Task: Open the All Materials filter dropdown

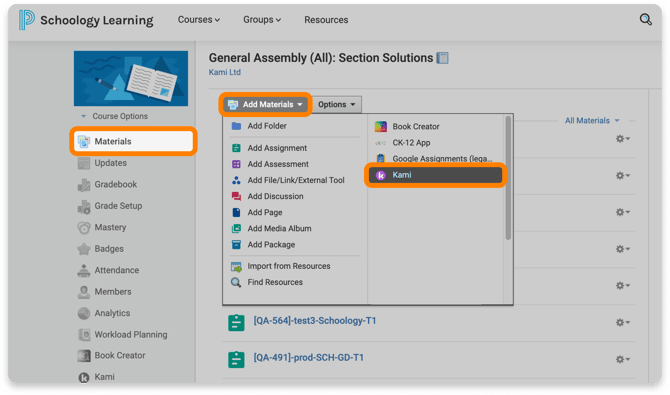Action: click(592, 121)
